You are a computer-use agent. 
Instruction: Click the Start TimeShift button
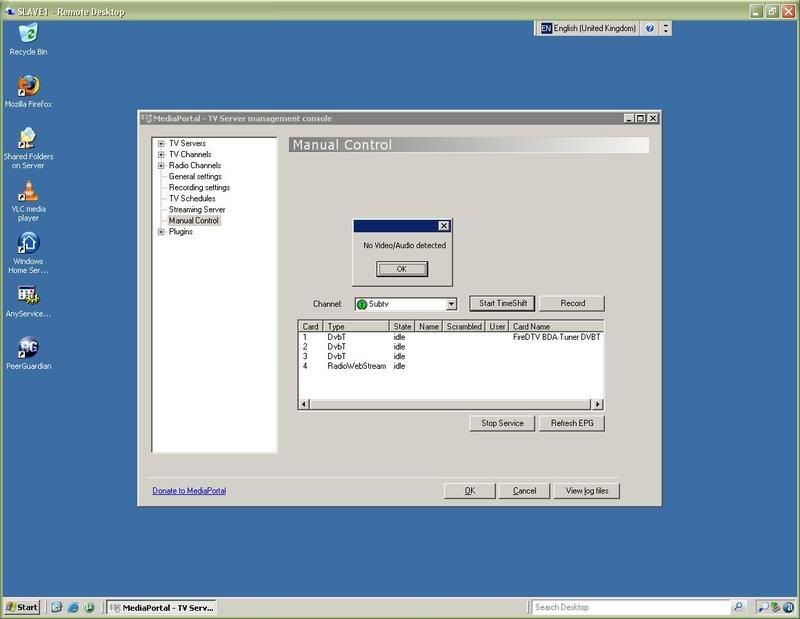tap(503, 303)
